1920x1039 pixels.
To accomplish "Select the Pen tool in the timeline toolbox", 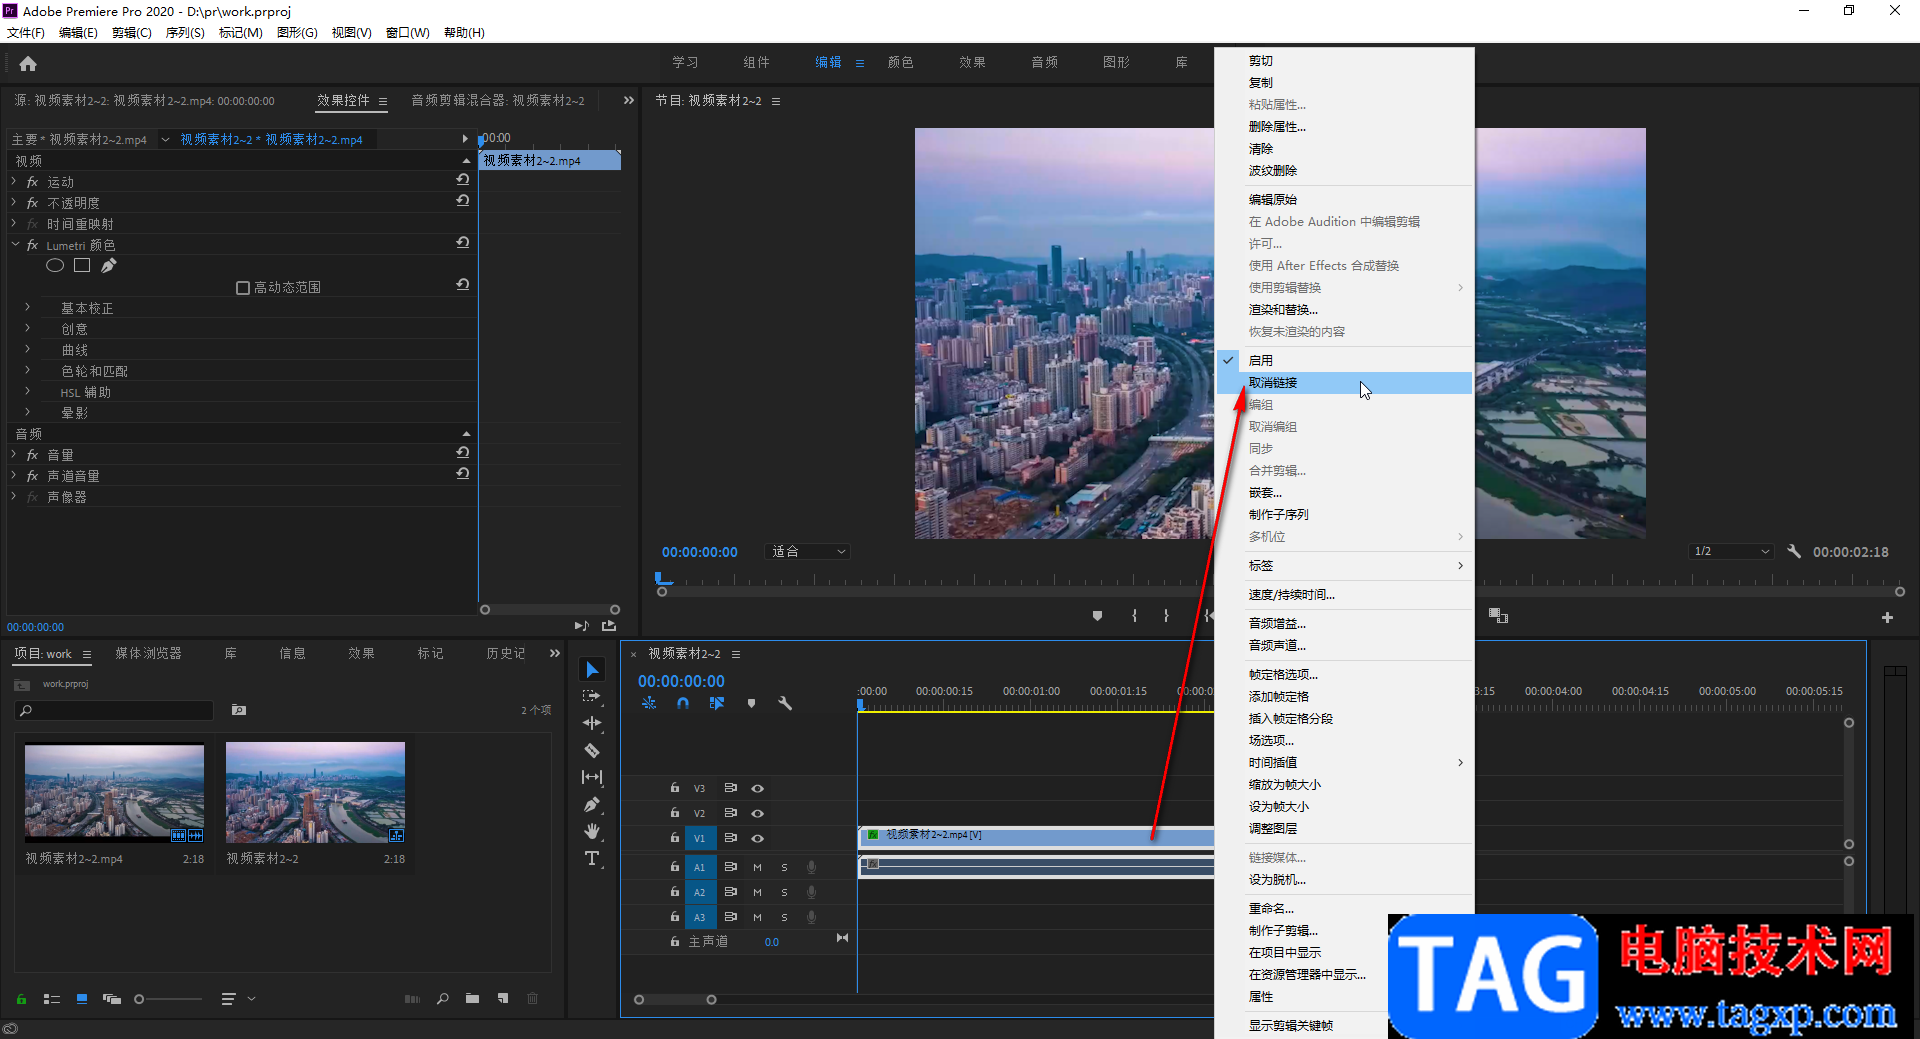I will (x=592, y=804).
